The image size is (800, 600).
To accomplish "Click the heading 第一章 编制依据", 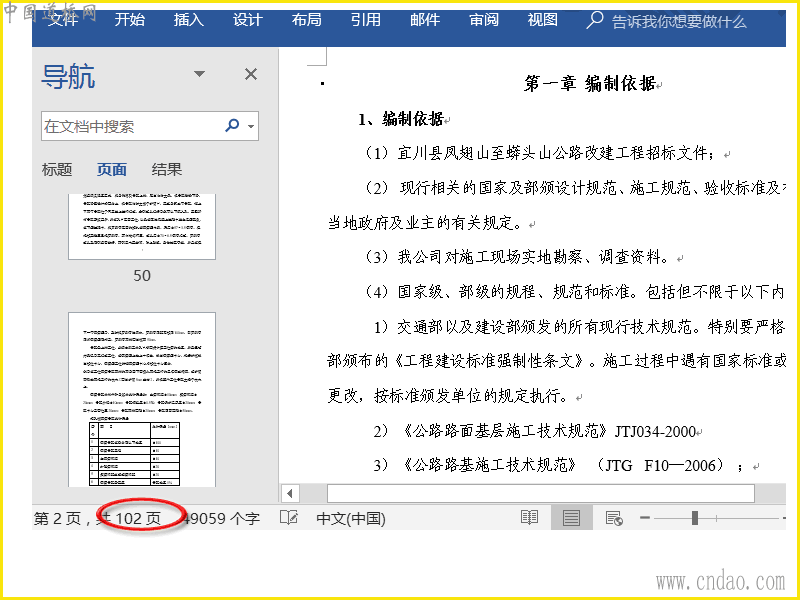I will click(x=590, y=84).
